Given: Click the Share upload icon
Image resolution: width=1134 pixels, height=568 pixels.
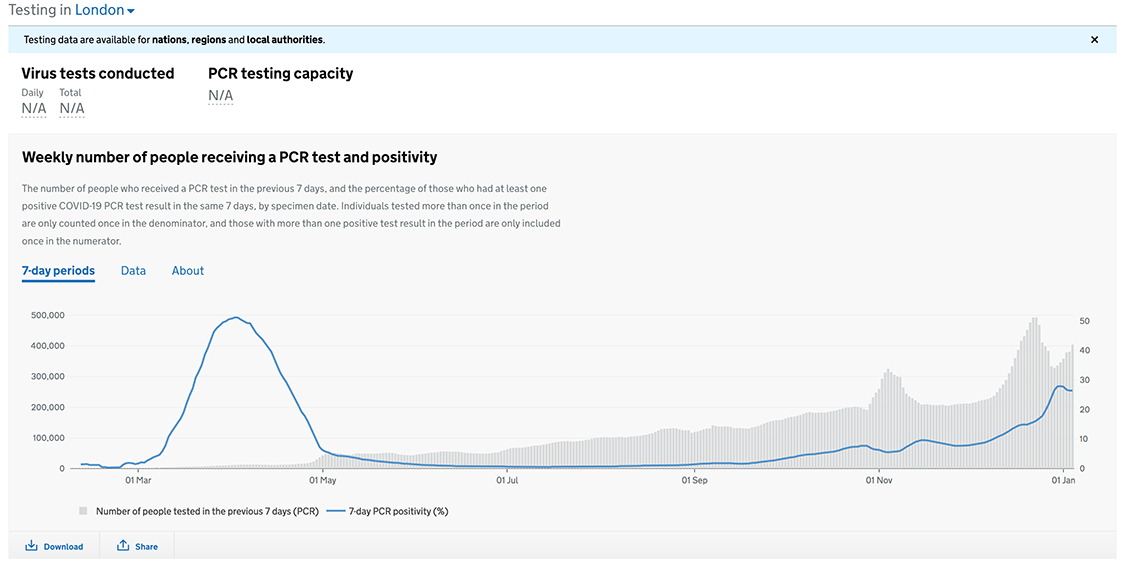Looking at the screenshot, I should [123, 546].
